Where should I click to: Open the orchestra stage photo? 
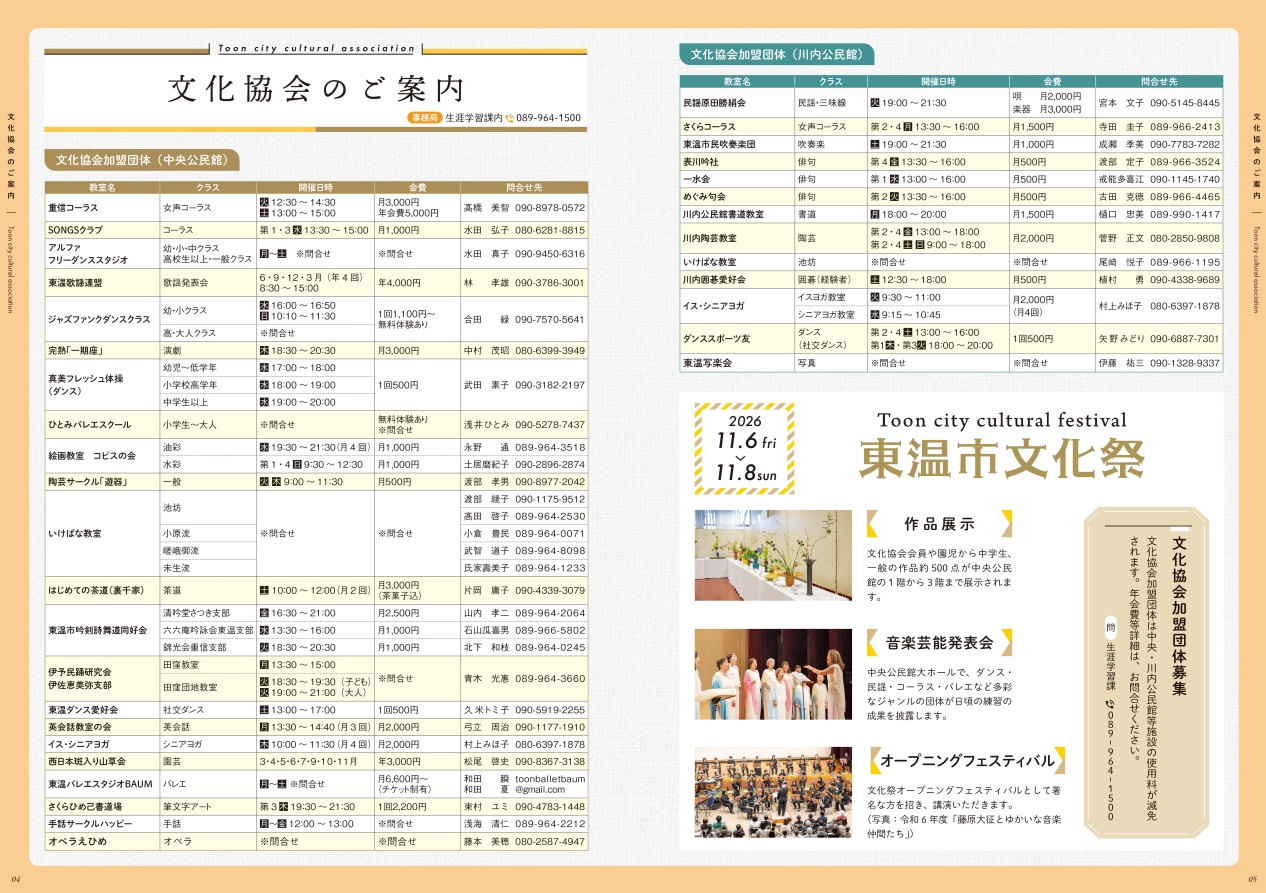pos(773,792)
